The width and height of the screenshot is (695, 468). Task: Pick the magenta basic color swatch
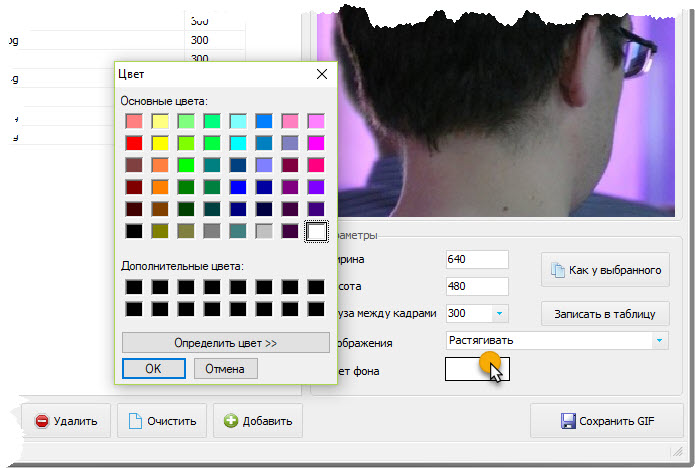point(316,143)
